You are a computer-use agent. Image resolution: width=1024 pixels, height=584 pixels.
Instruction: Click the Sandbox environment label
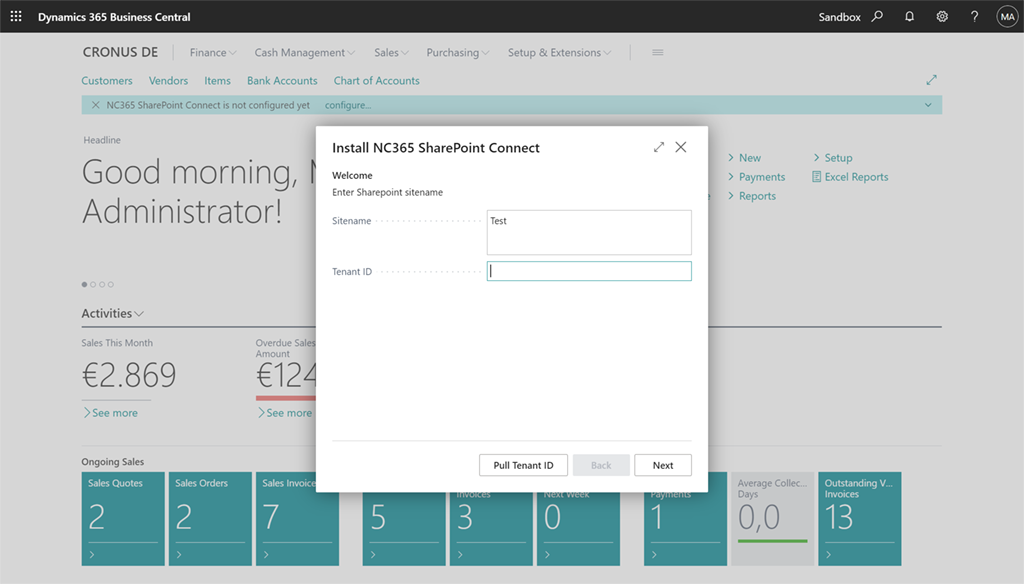[x=839, y=17]
